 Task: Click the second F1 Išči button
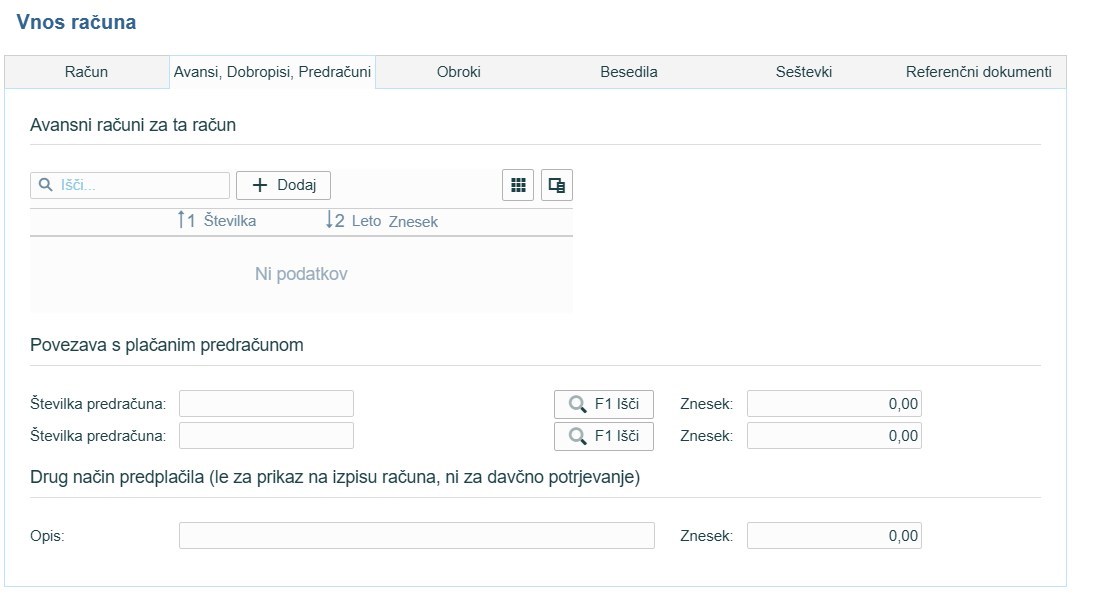coord(603,436)
